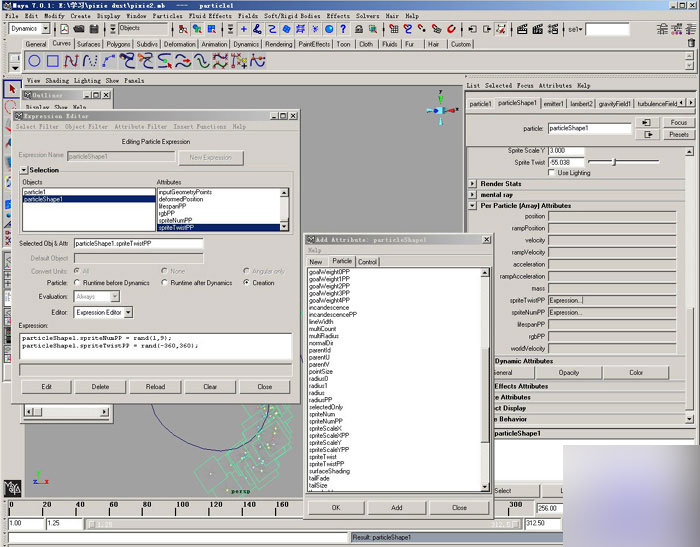This screenshot has height=547, width=700.
Task: Click the Maya logo icon at bottom left
Action: point(14,487)
